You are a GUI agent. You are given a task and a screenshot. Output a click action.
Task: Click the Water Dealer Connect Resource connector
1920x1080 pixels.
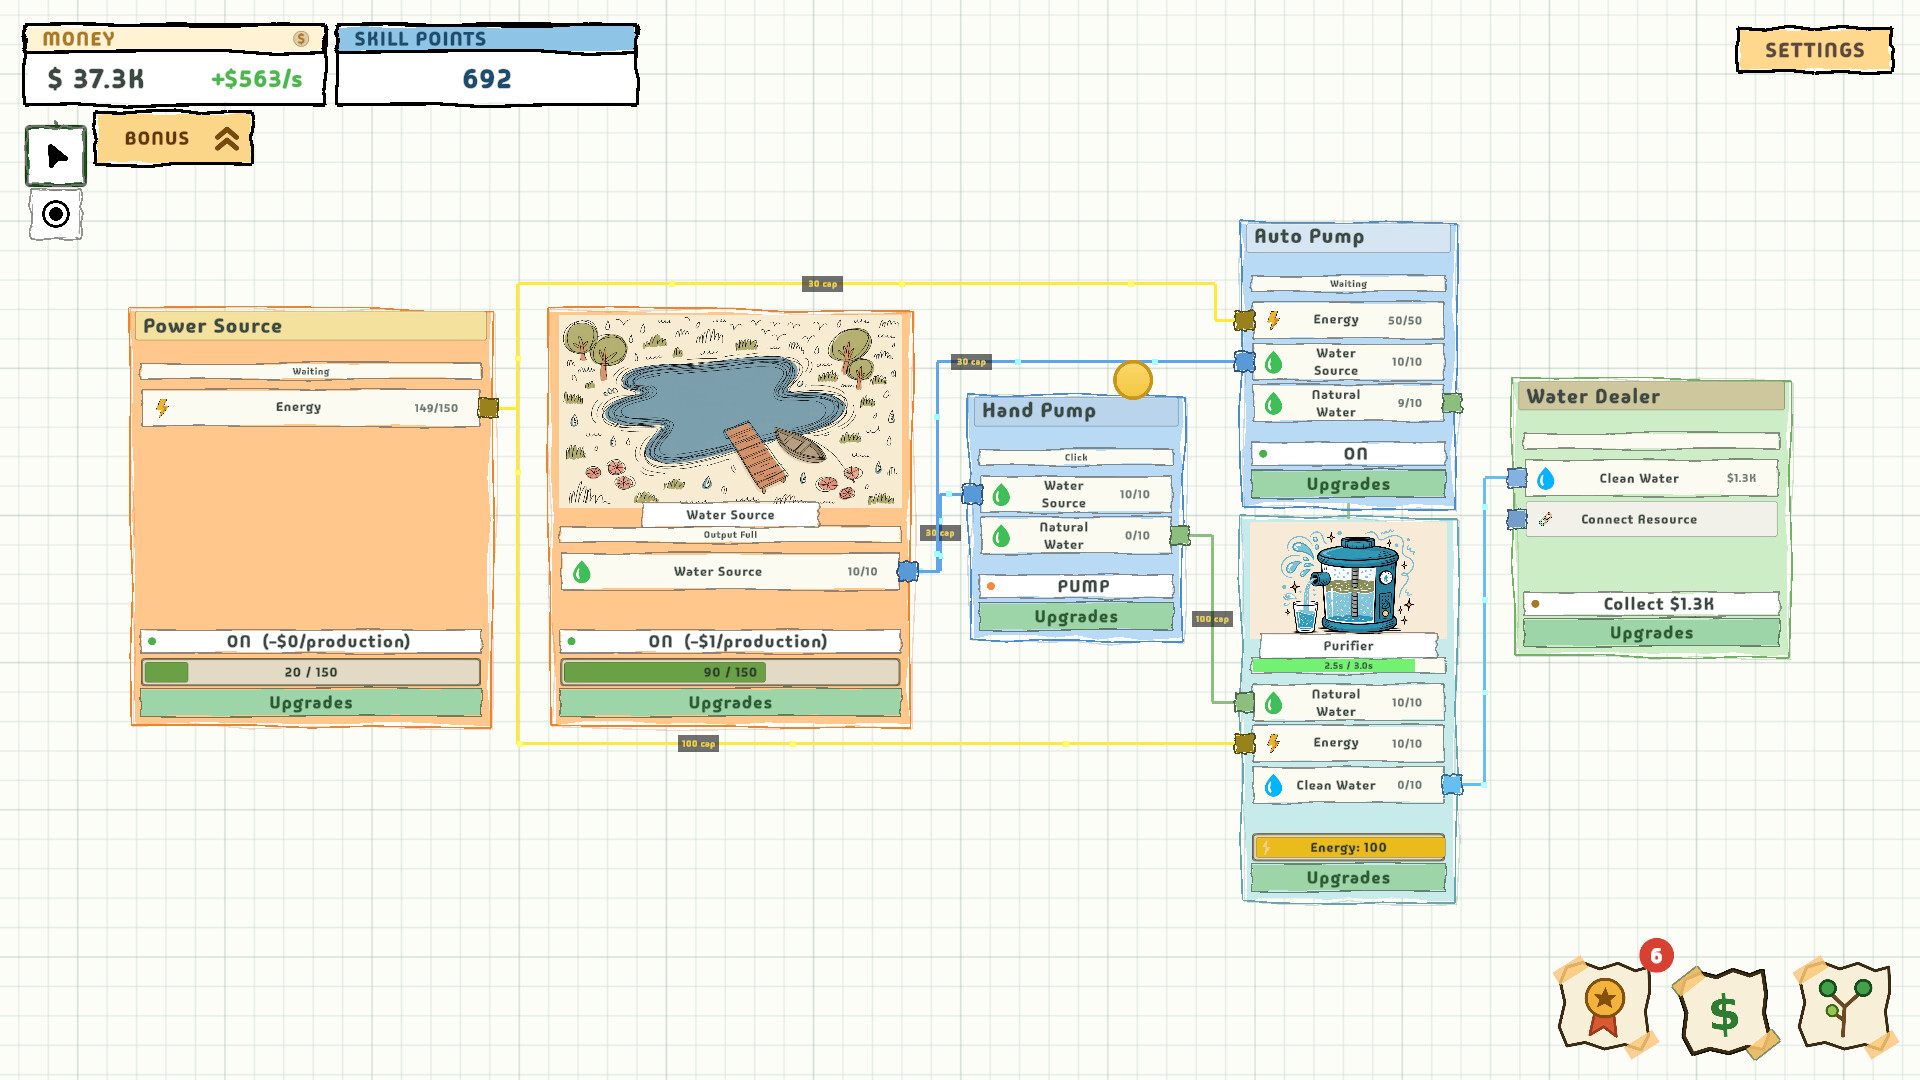coord(1517,519)
